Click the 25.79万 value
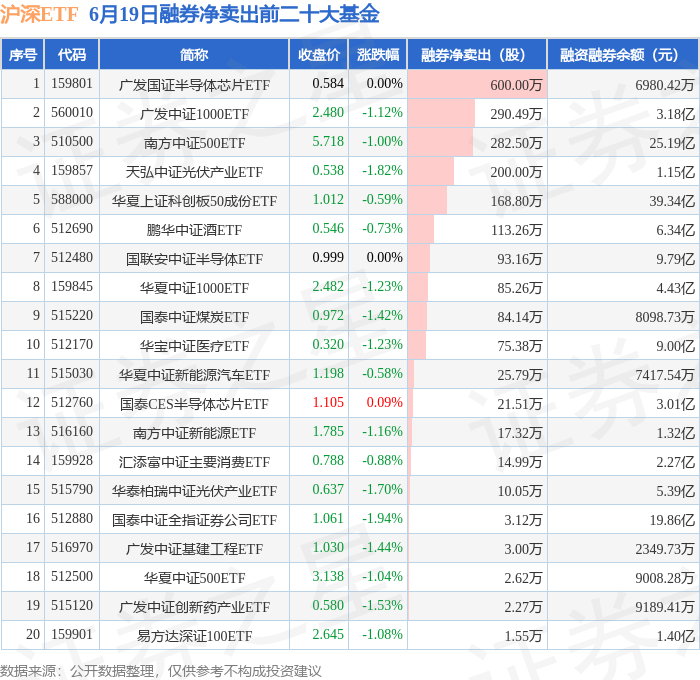The image size is (700, 680). click(x=520, y=375)
